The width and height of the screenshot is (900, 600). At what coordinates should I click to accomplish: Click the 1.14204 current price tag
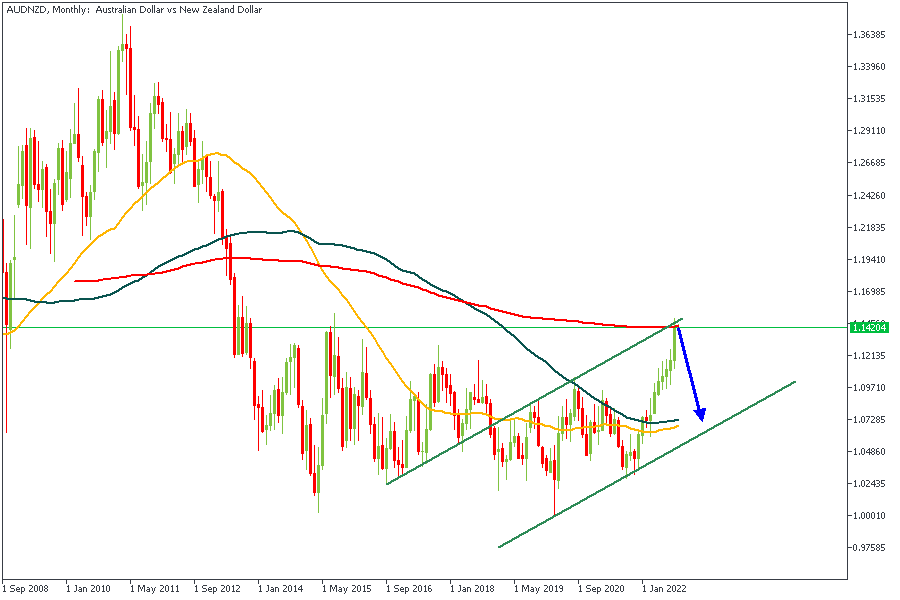(868, 327)
